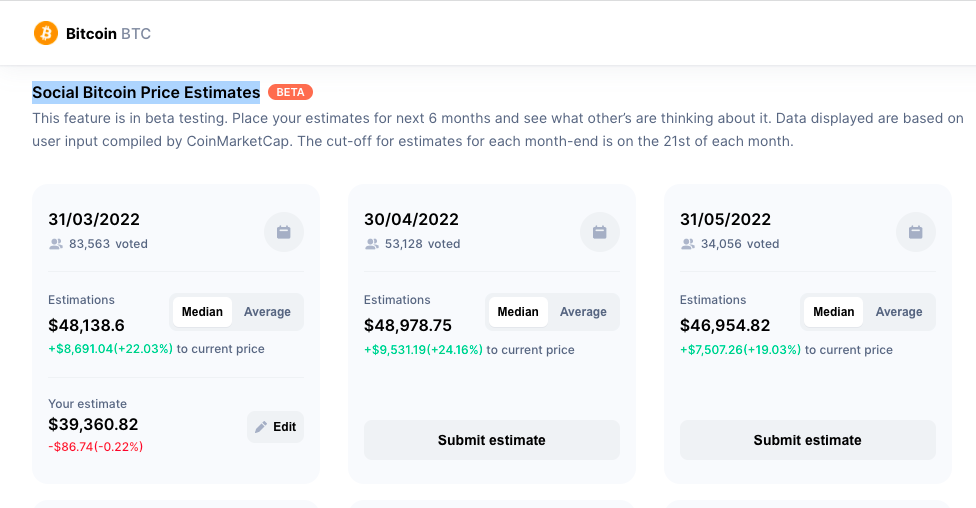Submit estimate for 30/04/2022

click(492, 440)
